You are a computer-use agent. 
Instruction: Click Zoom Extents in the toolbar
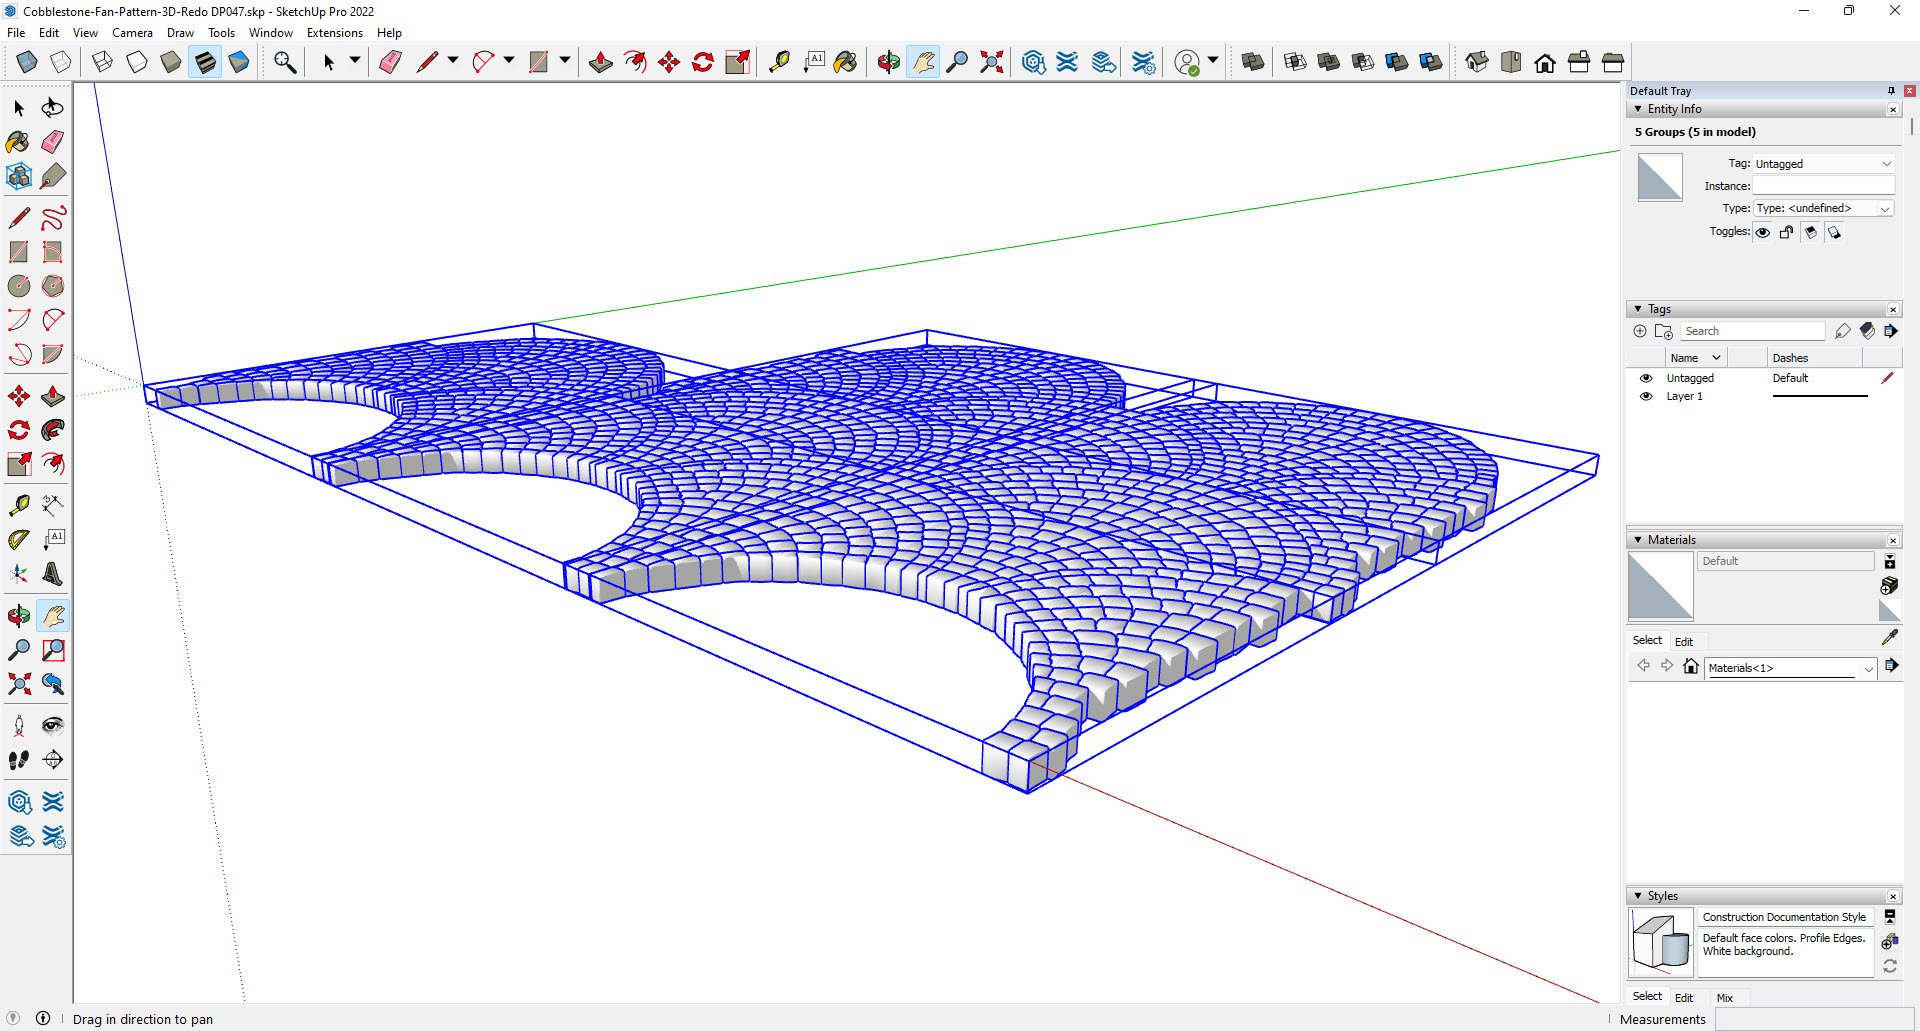click(990, 61)
